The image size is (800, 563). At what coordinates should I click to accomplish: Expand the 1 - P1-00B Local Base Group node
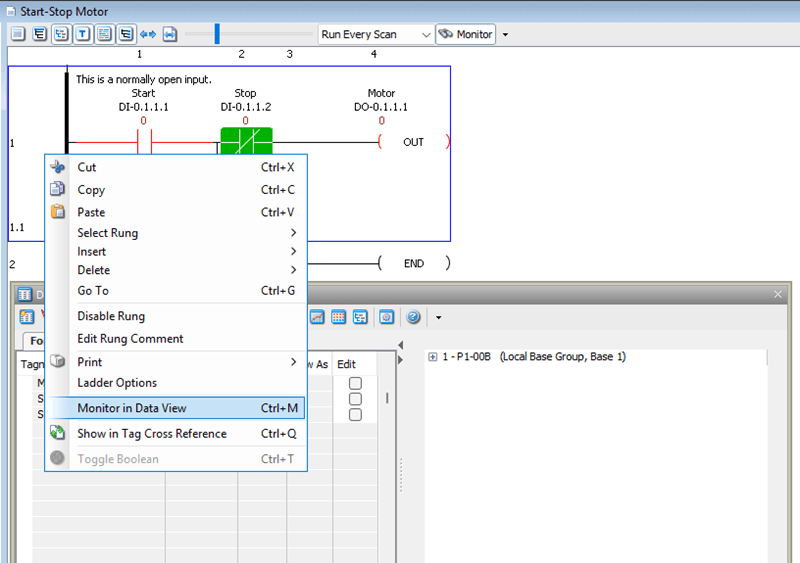coord(432,357)
